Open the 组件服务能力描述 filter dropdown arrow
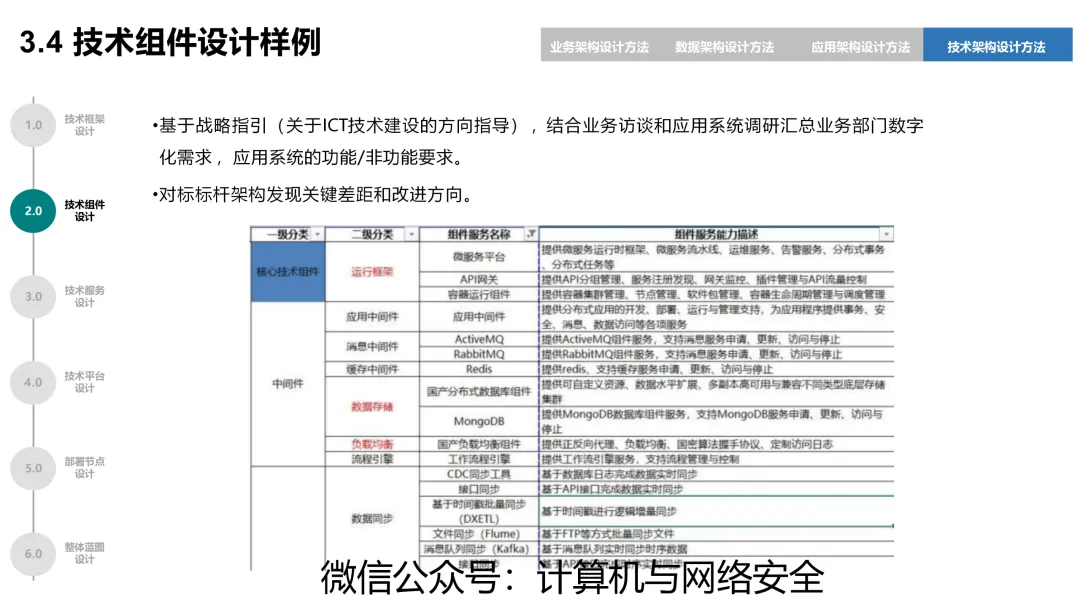This screenshot has height=608, width=1080. [886, 234]
